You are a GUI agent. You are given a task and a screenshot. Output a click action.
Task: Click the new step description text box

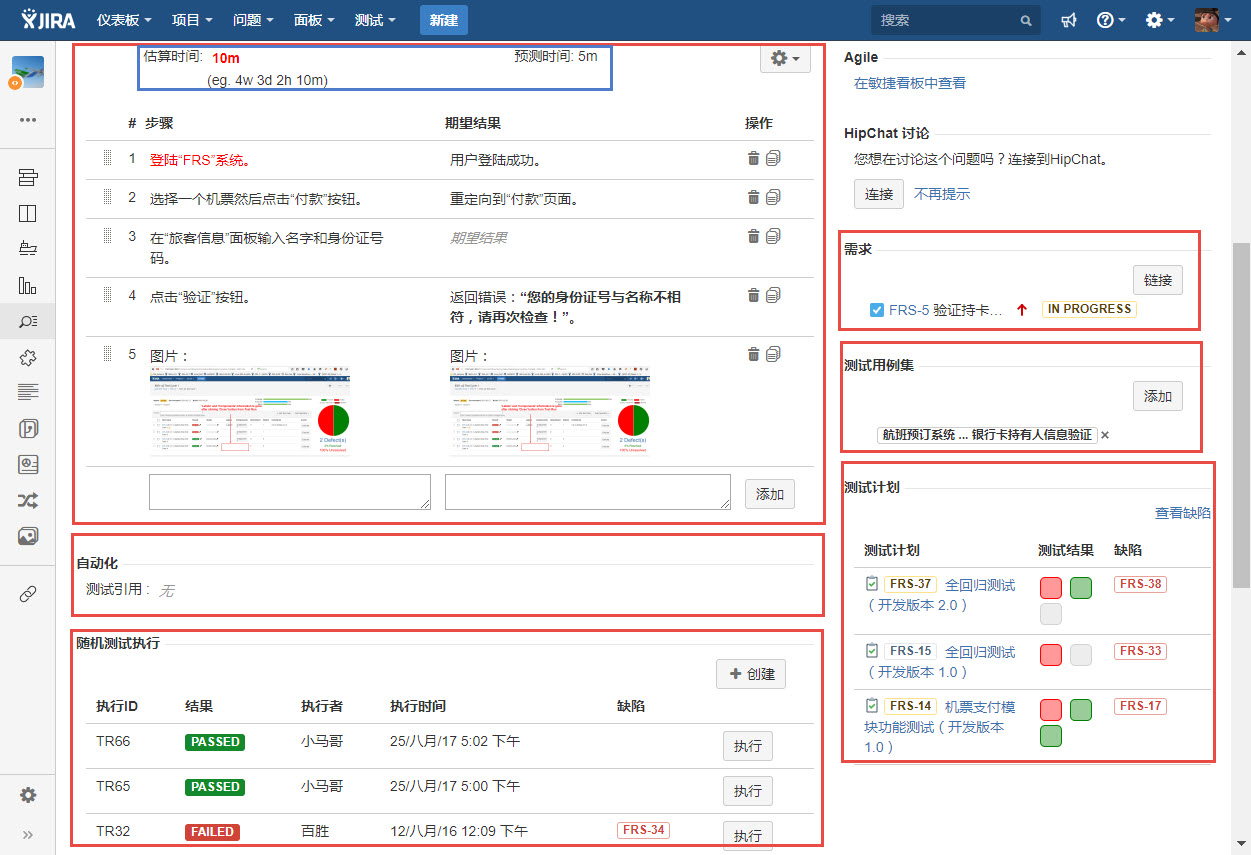coord(289,492)
